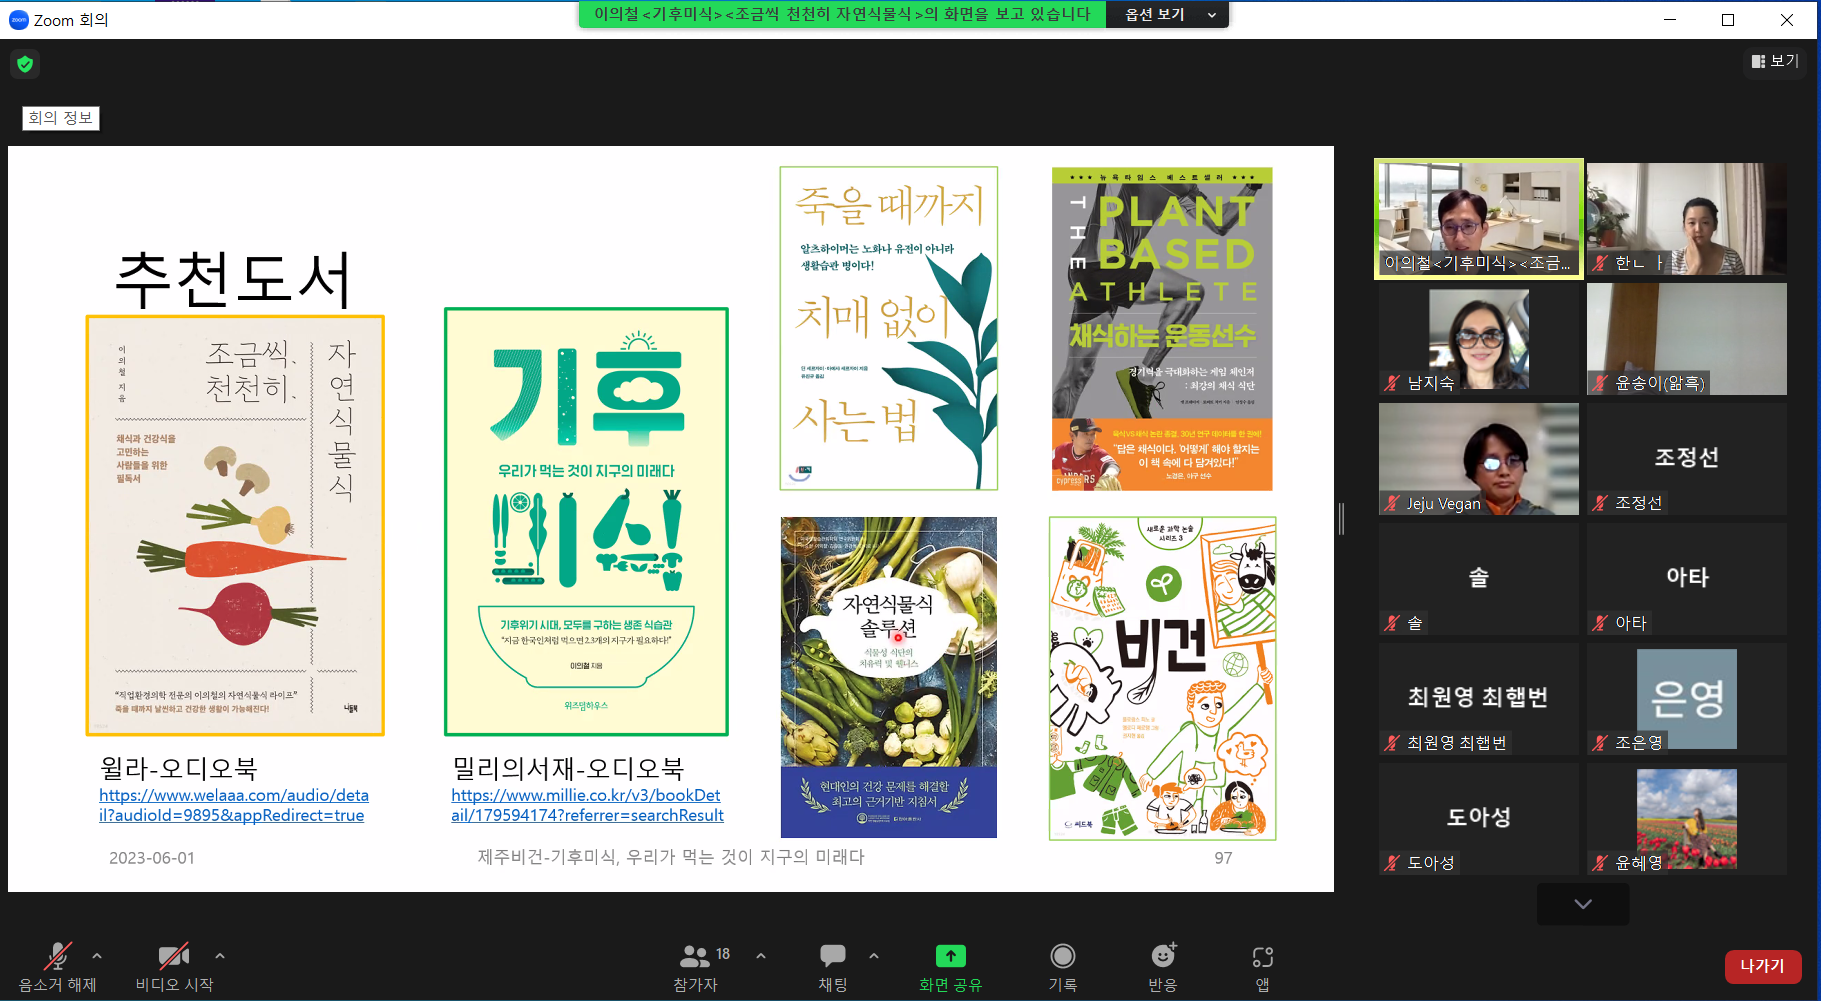Screen dimensions: 1821x1001
Task: Click the 윌라-오디오북 caption text
Action: click(x=178, y=768)
